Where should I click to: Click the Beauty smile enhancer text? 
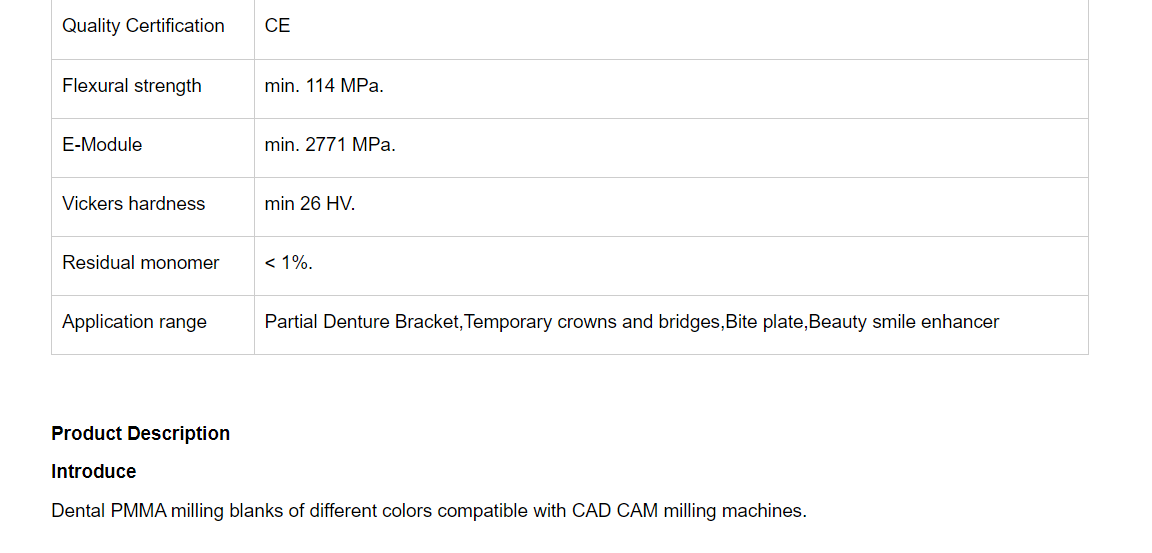(x=903, y=322)
